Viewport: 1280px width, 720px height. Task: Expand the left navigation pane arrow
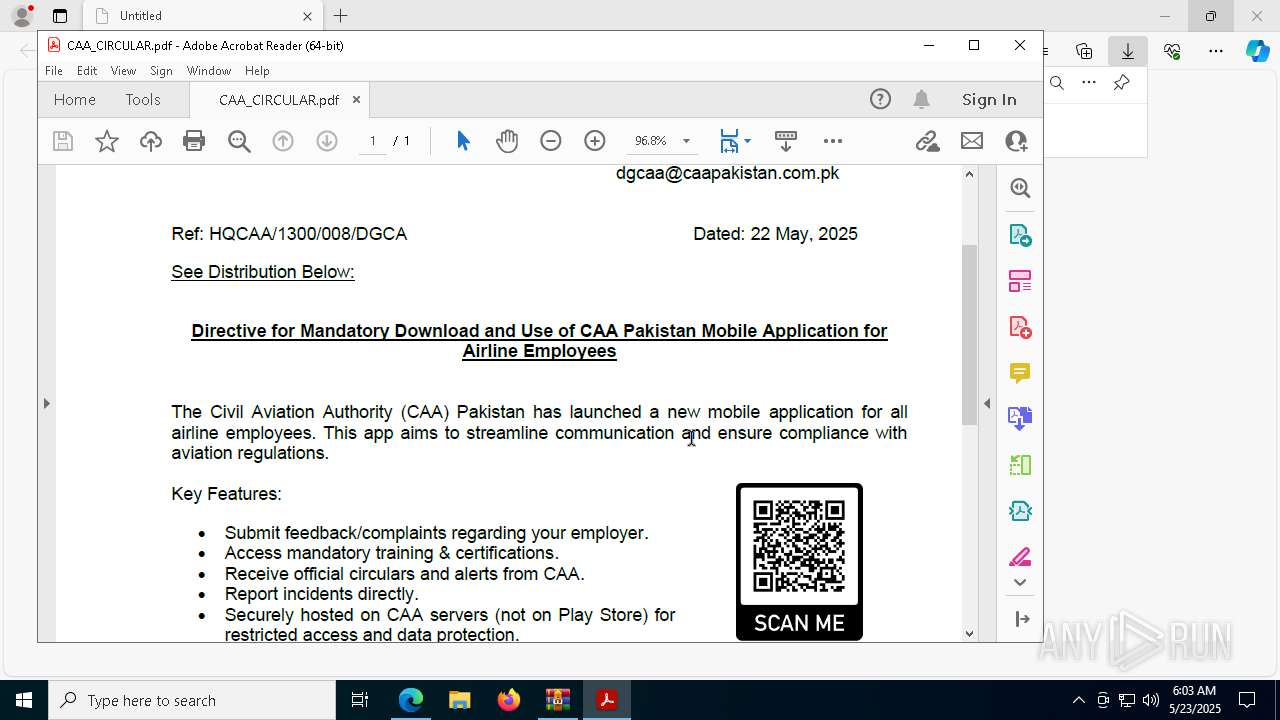point(46,403)
